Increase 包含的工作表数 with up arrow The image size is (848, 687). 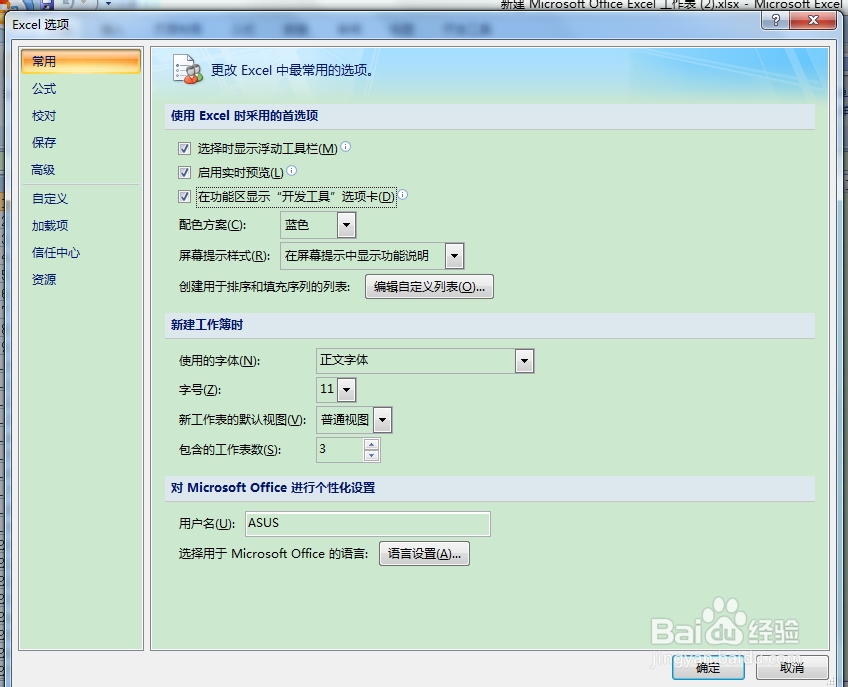(371, 445)
